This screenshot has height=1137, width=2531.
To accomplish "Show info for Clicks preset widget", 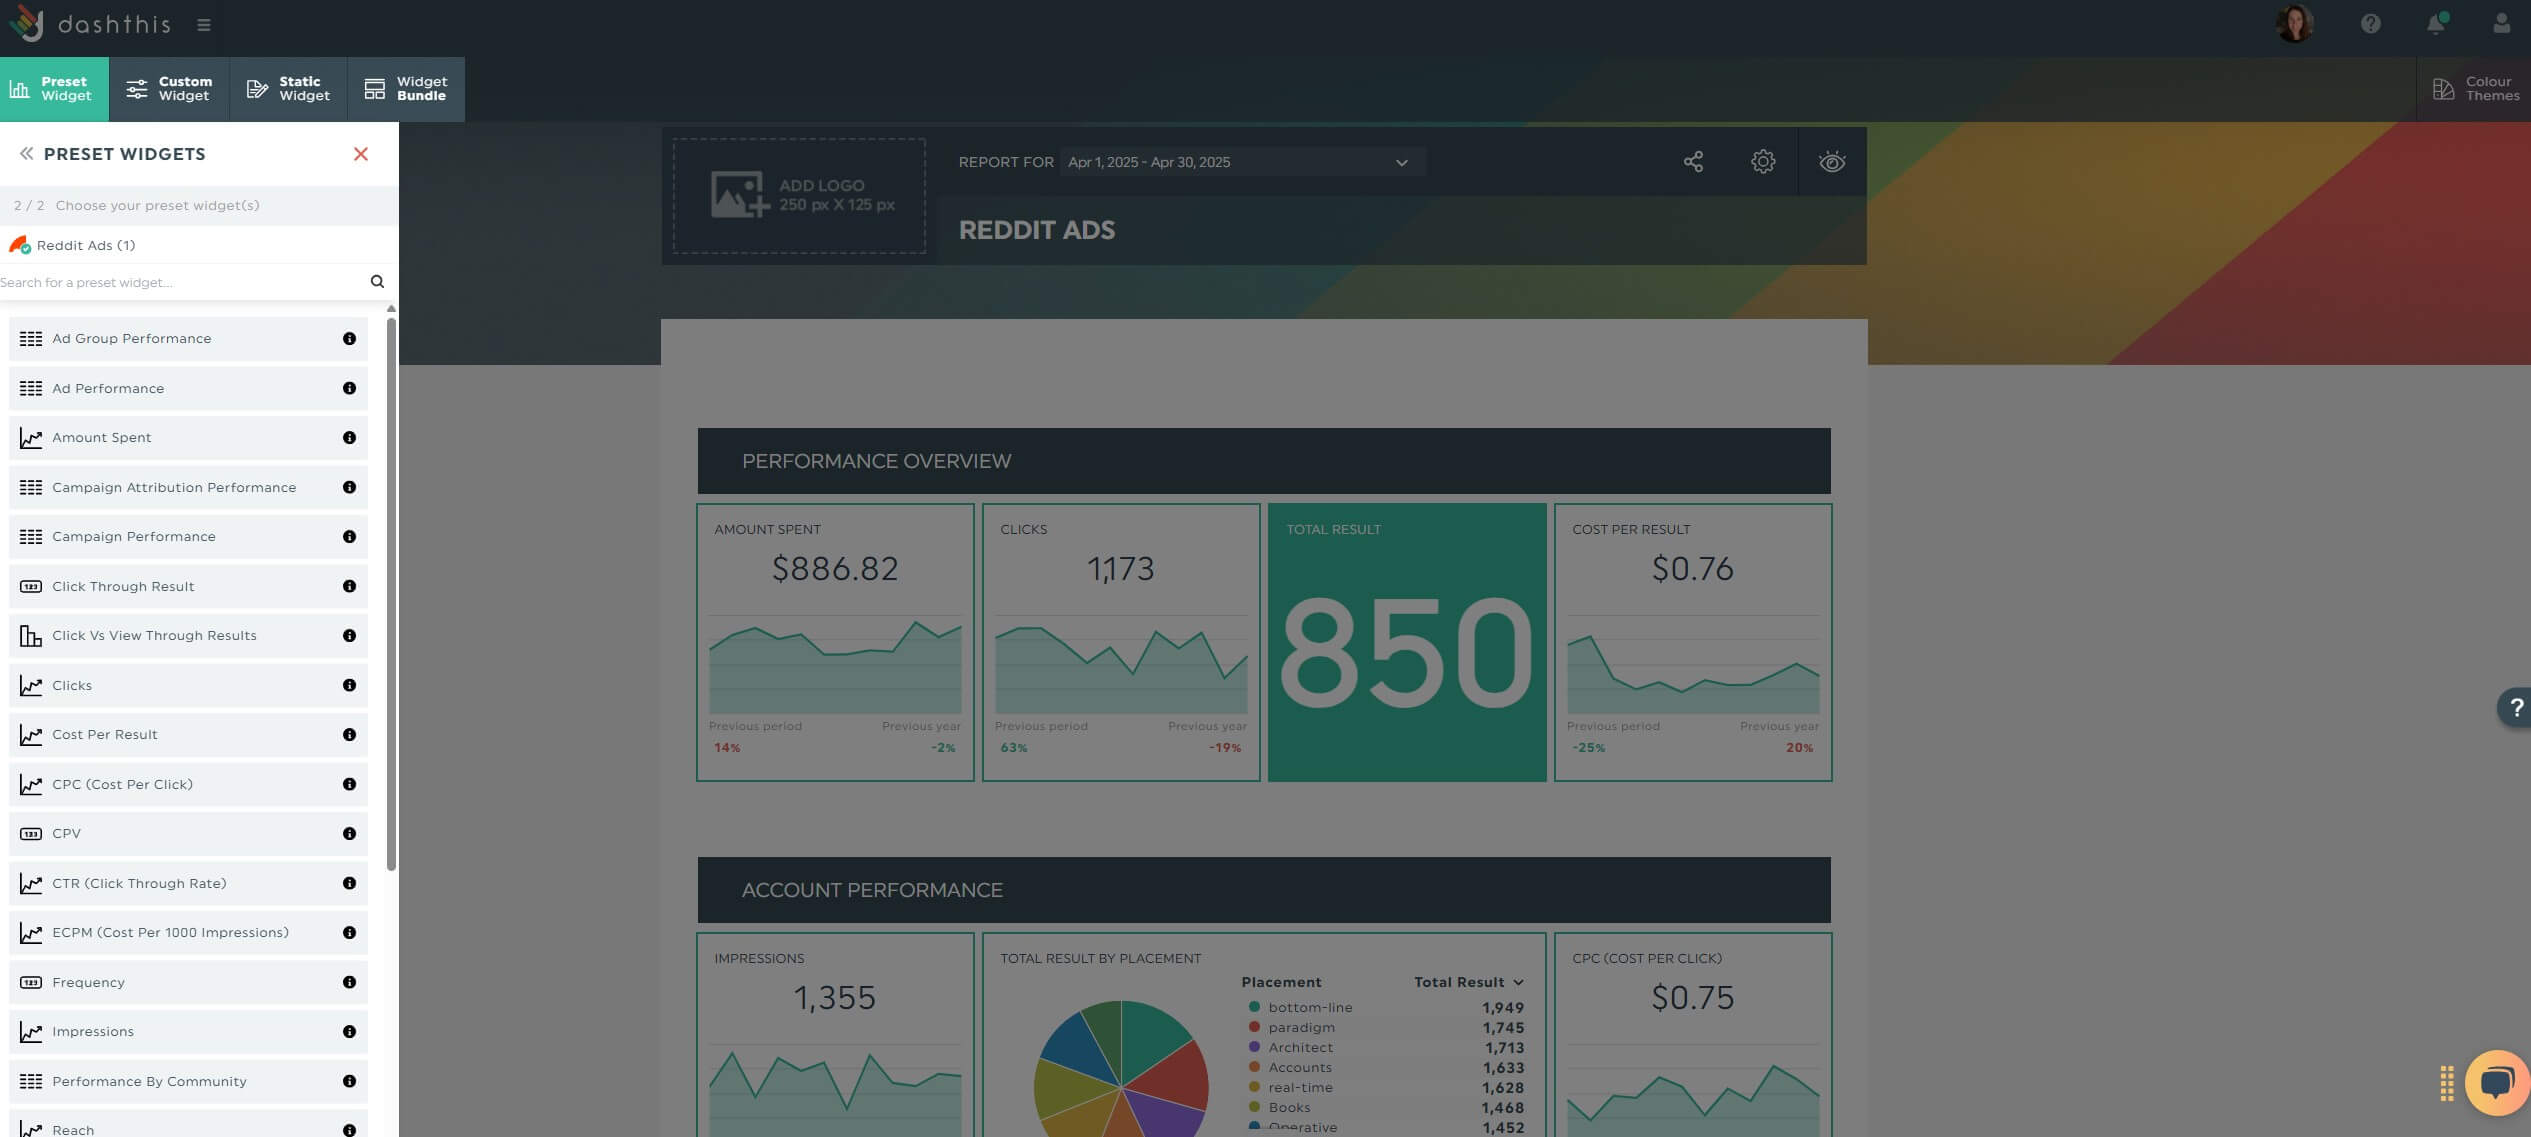I will [349, 685].
